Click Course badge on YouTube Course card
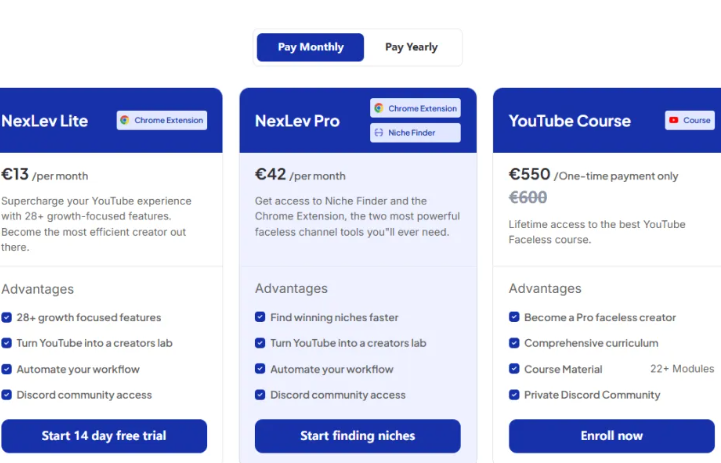 [x=690, y=120]
